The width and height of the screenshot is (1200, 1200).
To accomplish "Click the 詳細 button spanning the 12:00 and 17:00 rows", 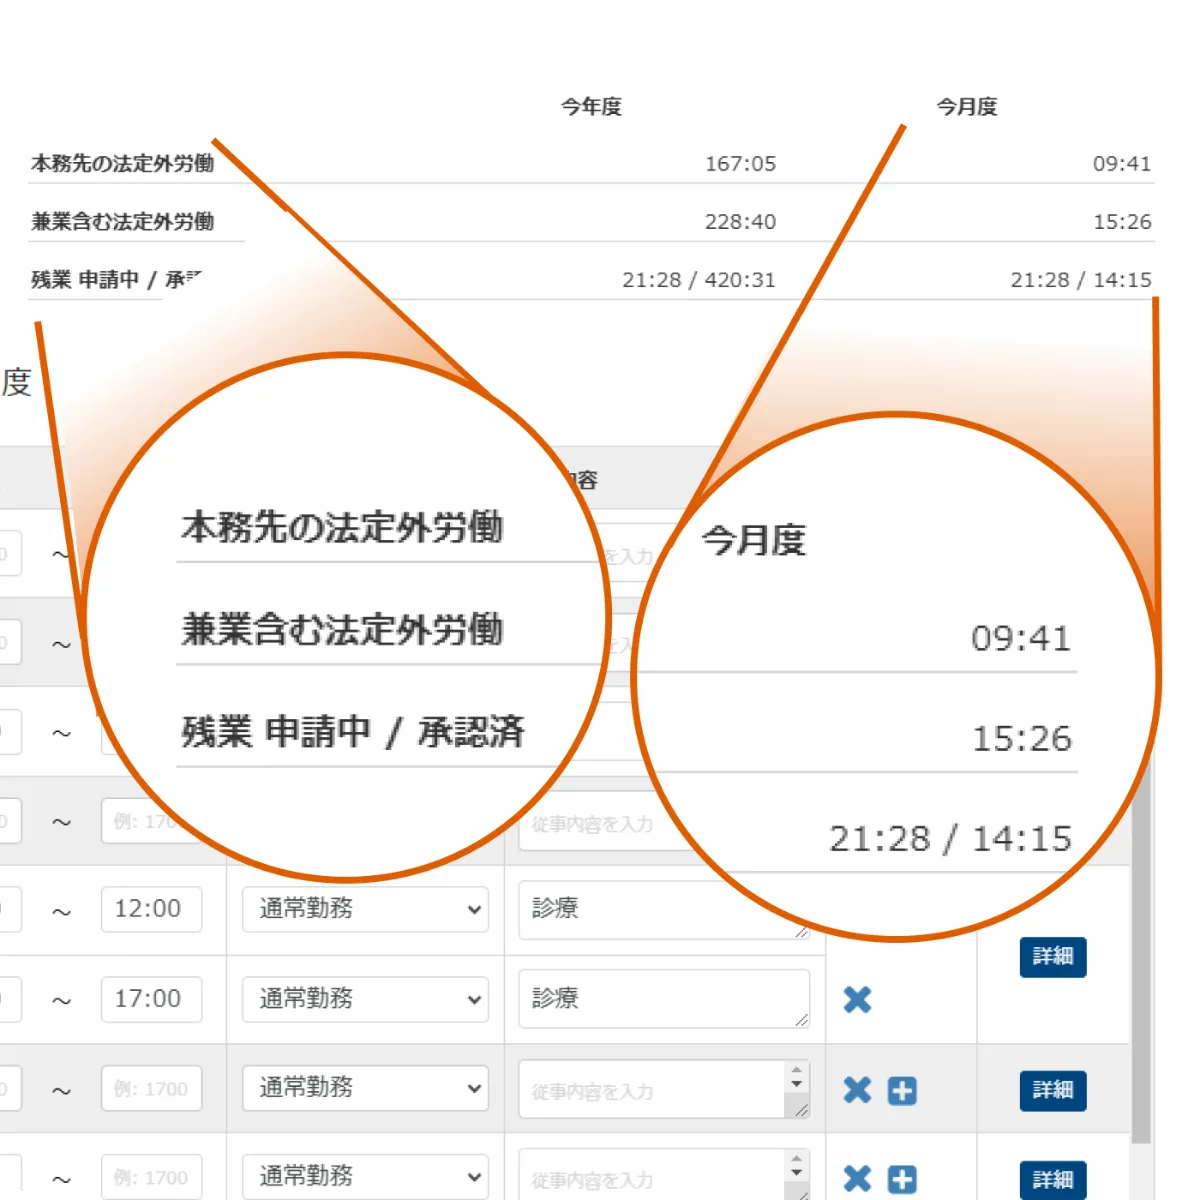I will 1053,957.
